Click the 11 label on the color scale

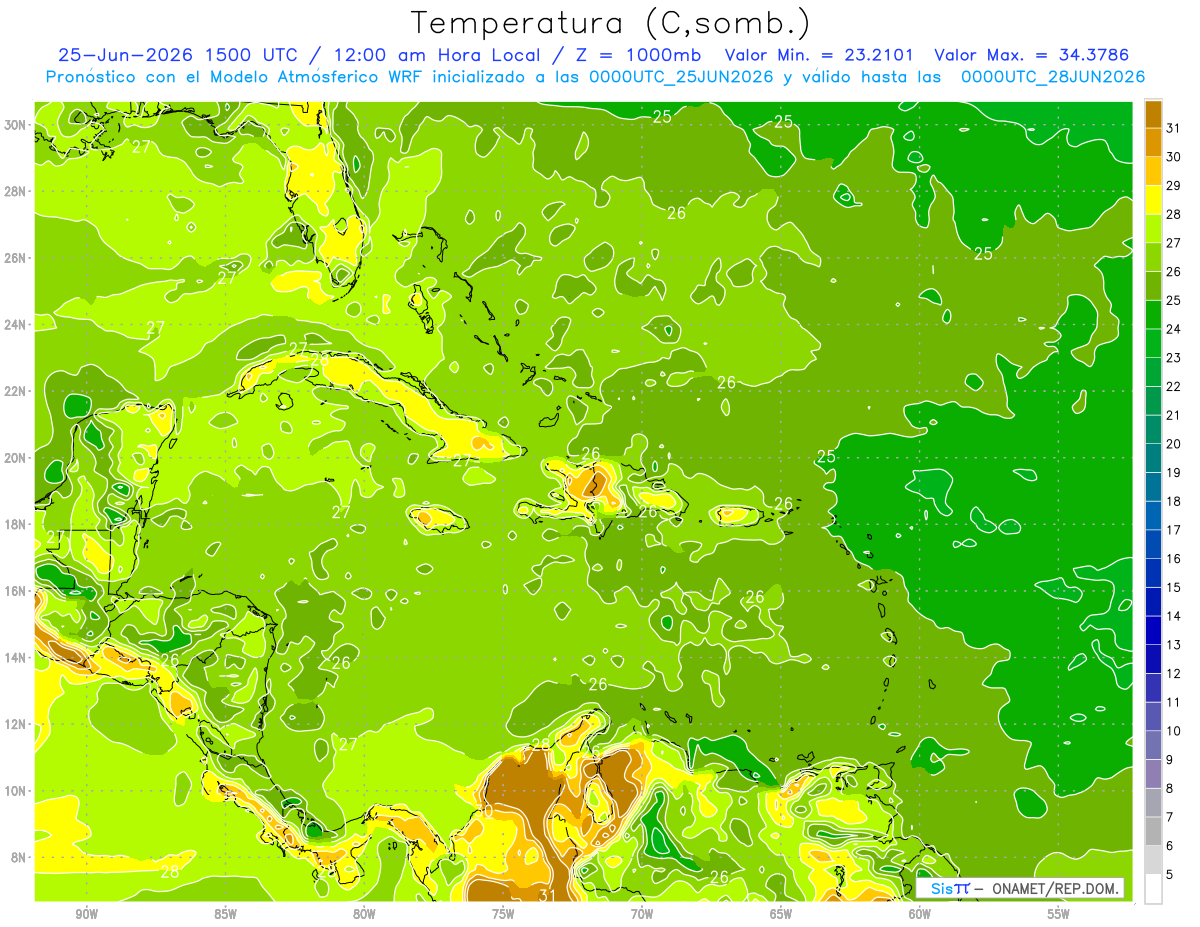click(1174, 702)
